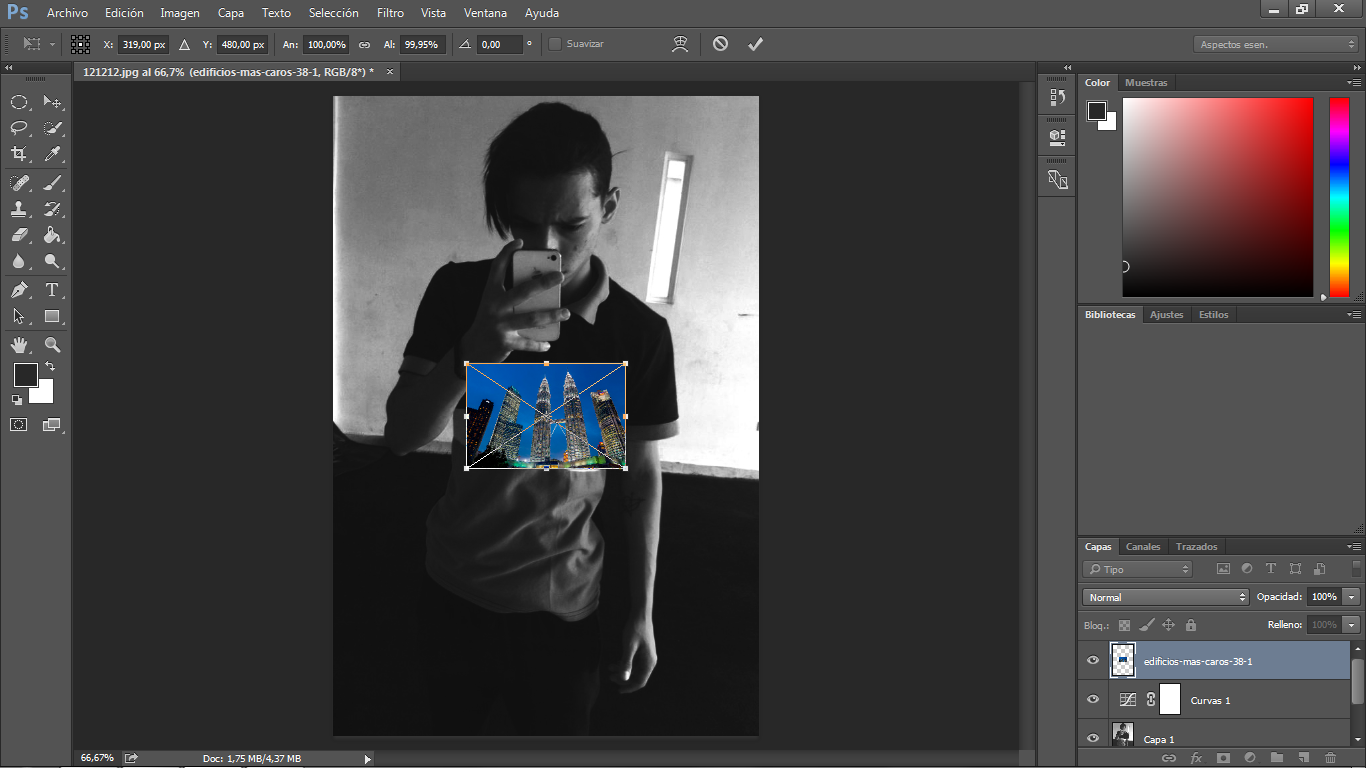Select the Quick Selection tool
Screen dimensions: 1366x768
52,128
